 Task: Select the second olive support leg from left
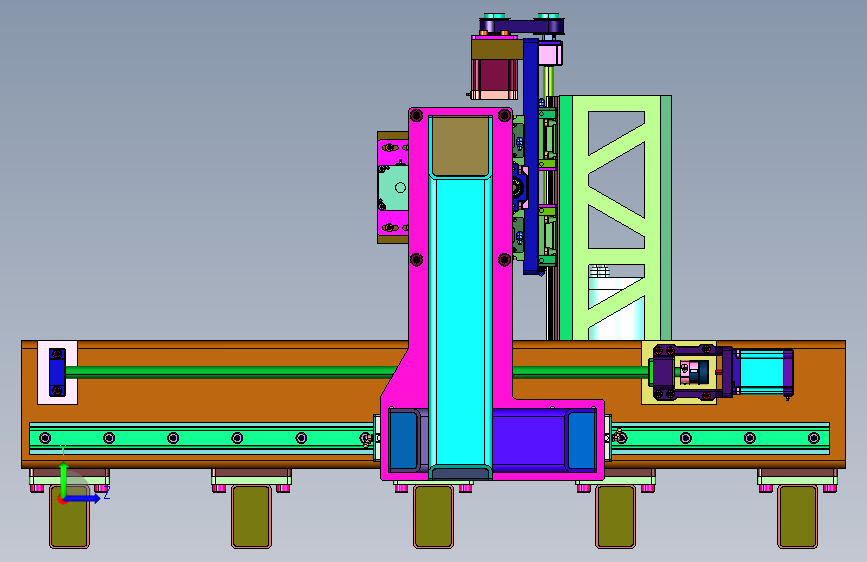click(251, 517)
